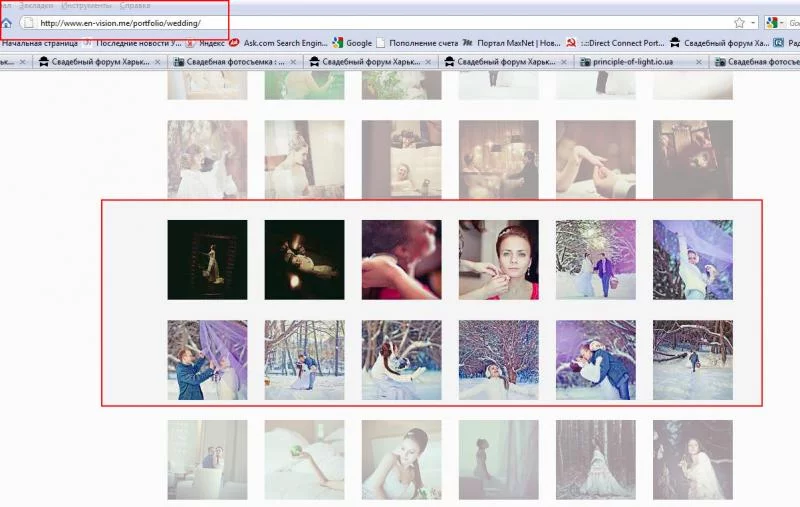Click the Рад... bookmark icon on bookmarks bar
Image resolution: width=800 pixels, height=507 pixels.
point(779,43)
